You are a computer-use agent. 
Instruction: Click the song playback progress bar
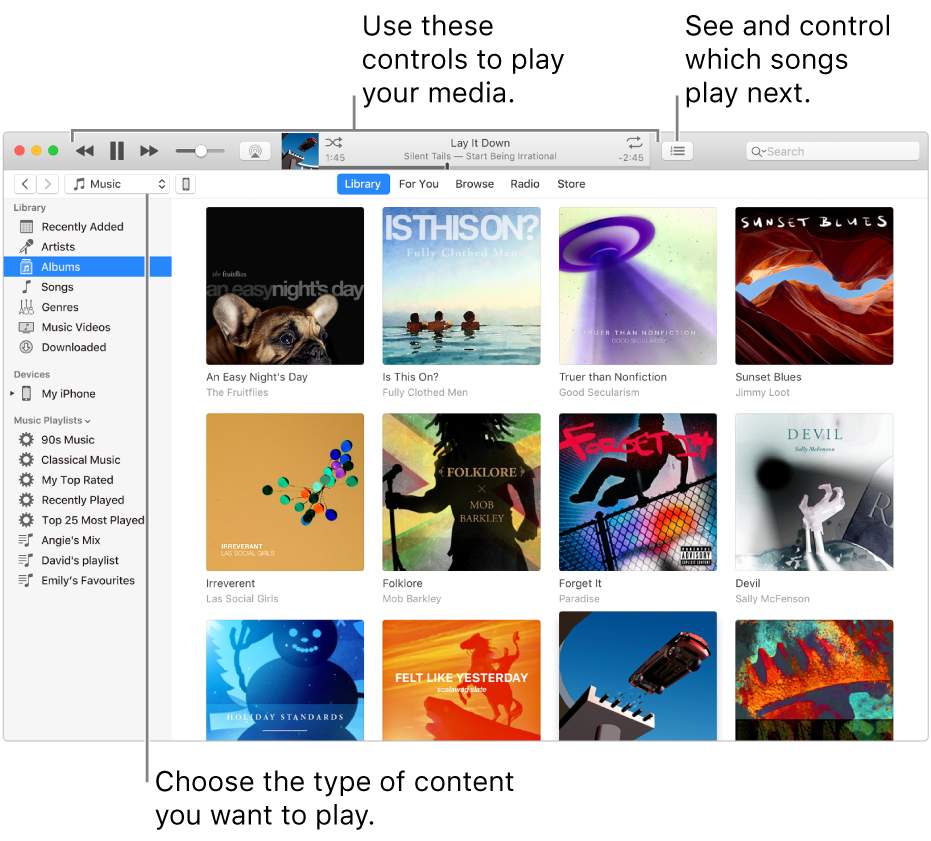(484, 167)
